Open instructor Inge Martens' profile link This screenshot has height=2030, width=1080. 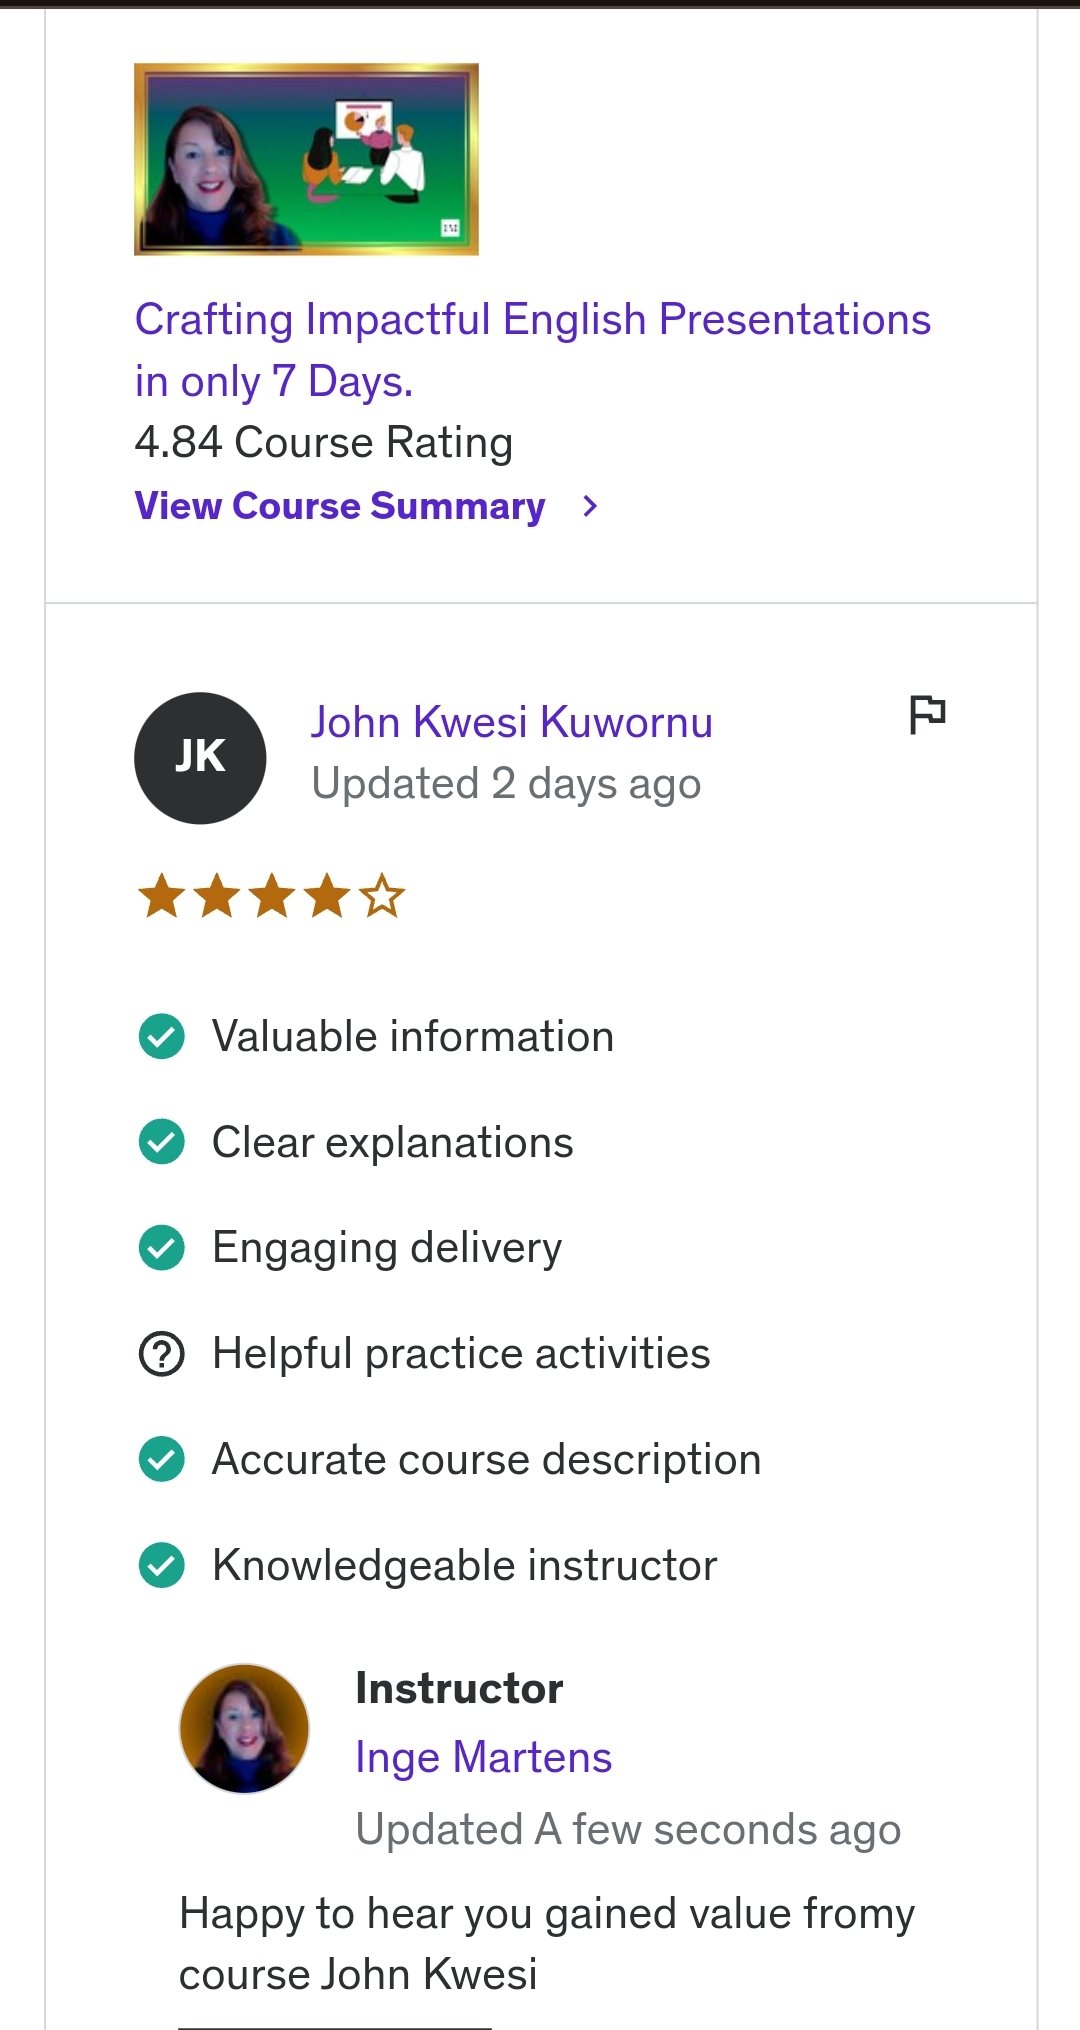click(x=483, y=1758)
